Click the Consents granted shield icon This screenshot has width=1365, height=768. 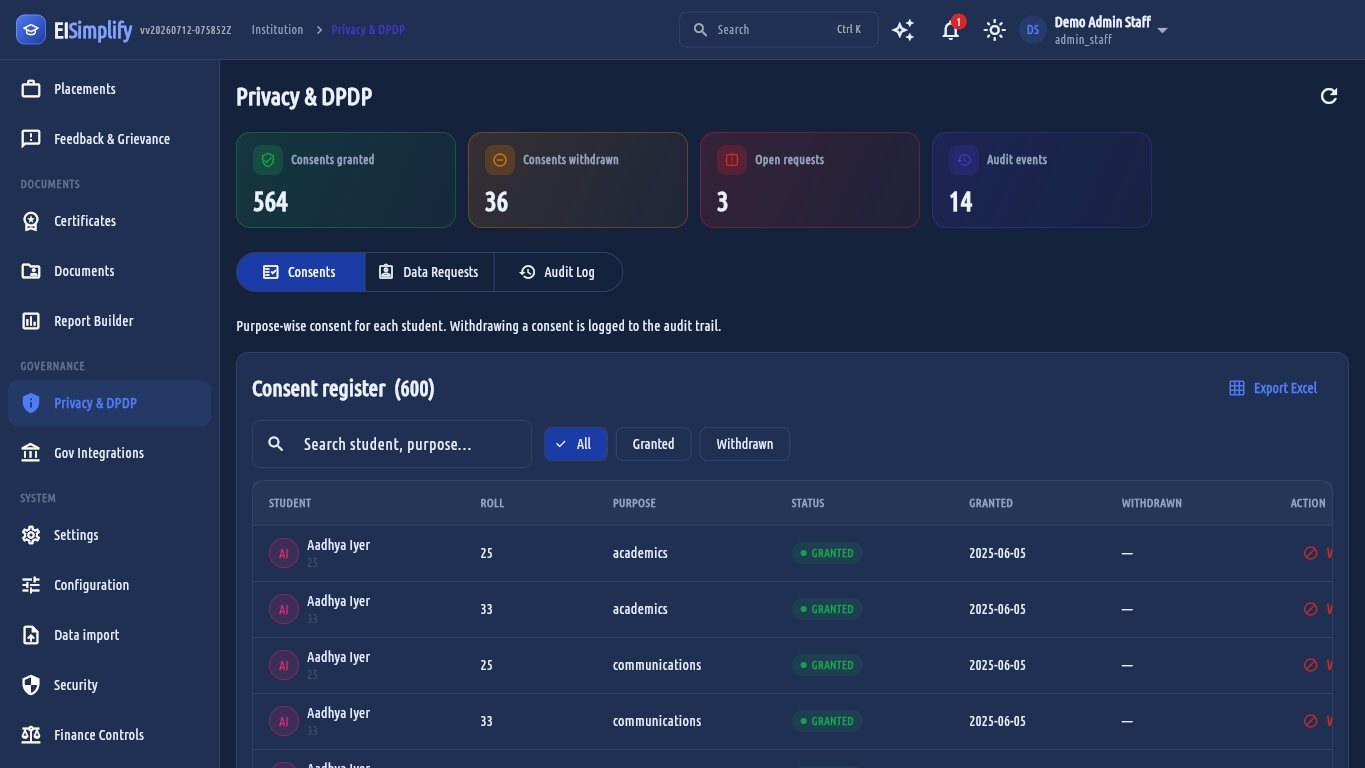[x=268, y=160]
